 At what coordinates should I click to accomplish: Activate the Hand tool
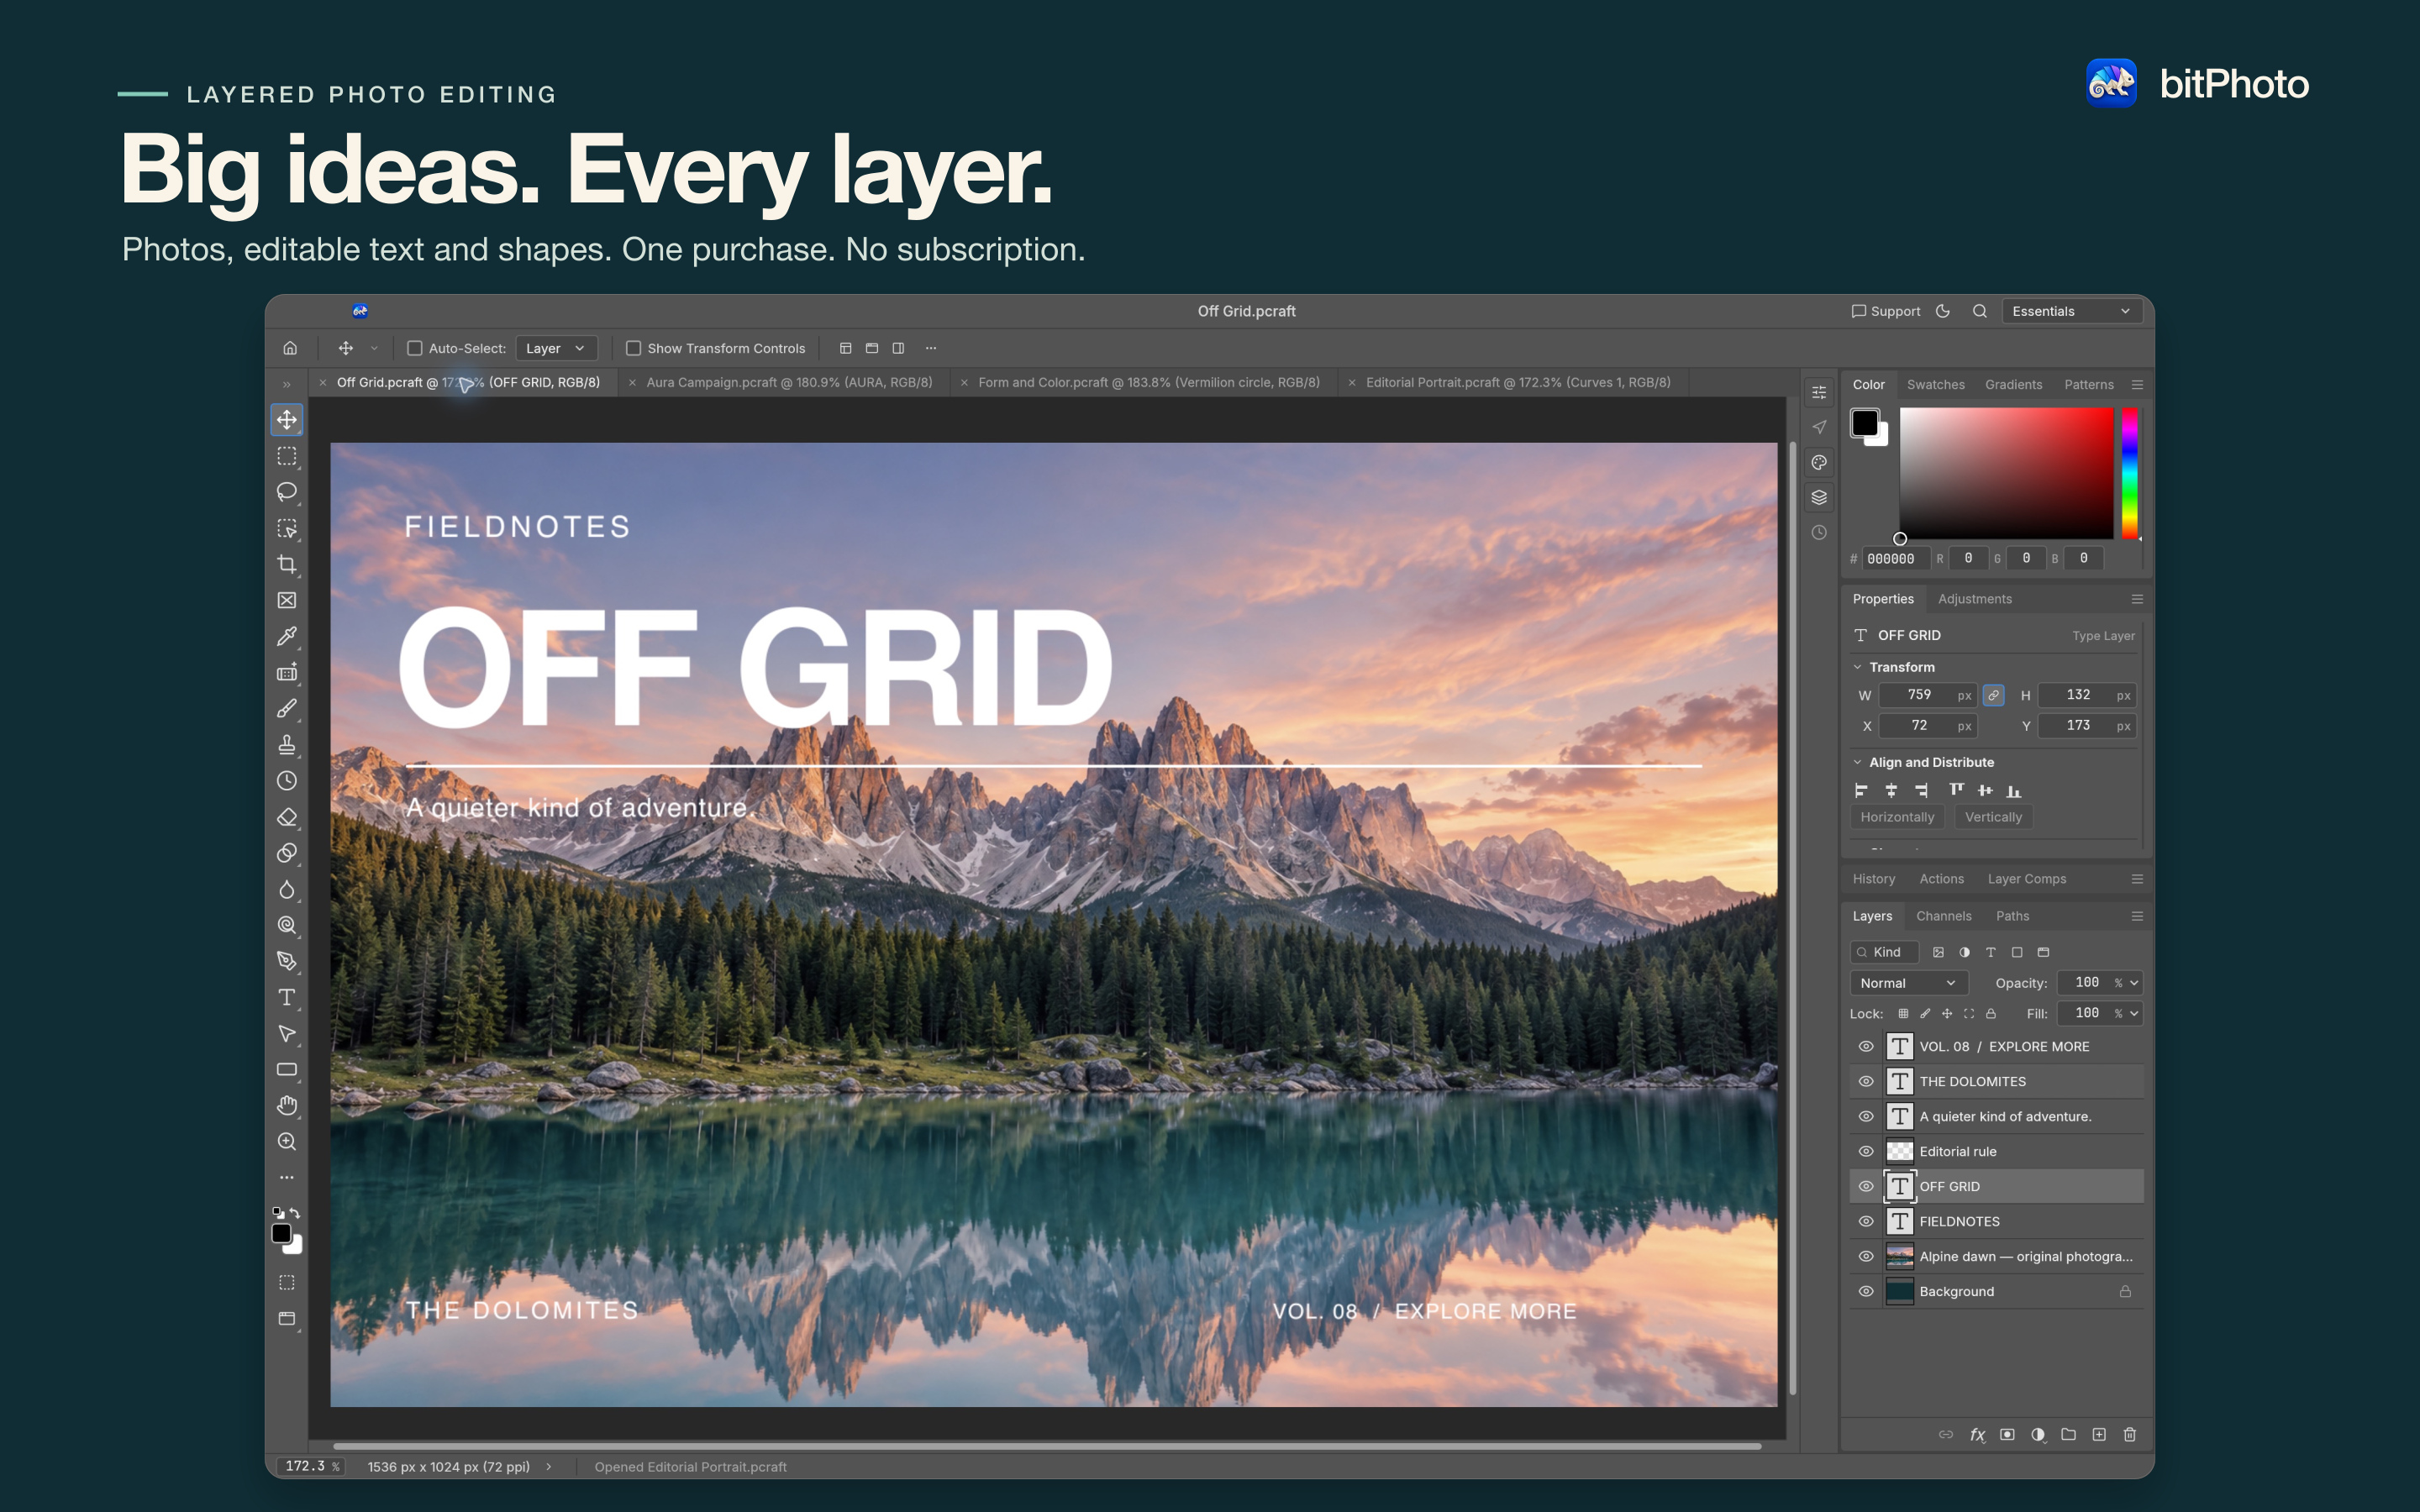tap(287, 1105)
